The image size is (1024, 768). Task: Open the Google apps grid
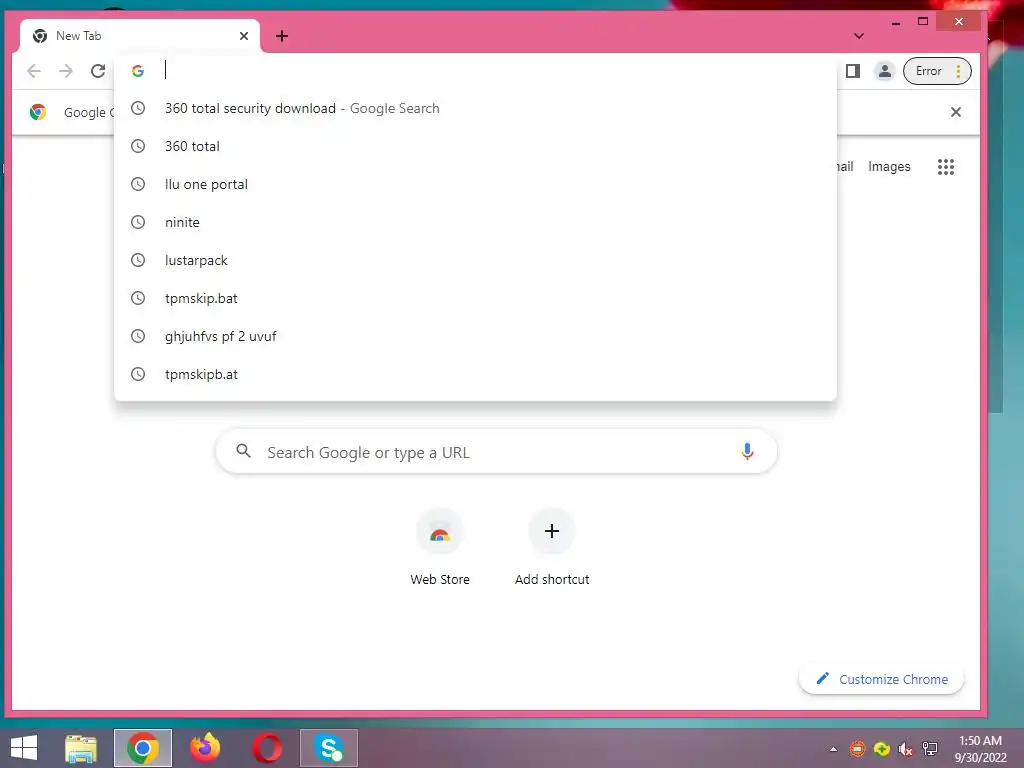[946, 167]
